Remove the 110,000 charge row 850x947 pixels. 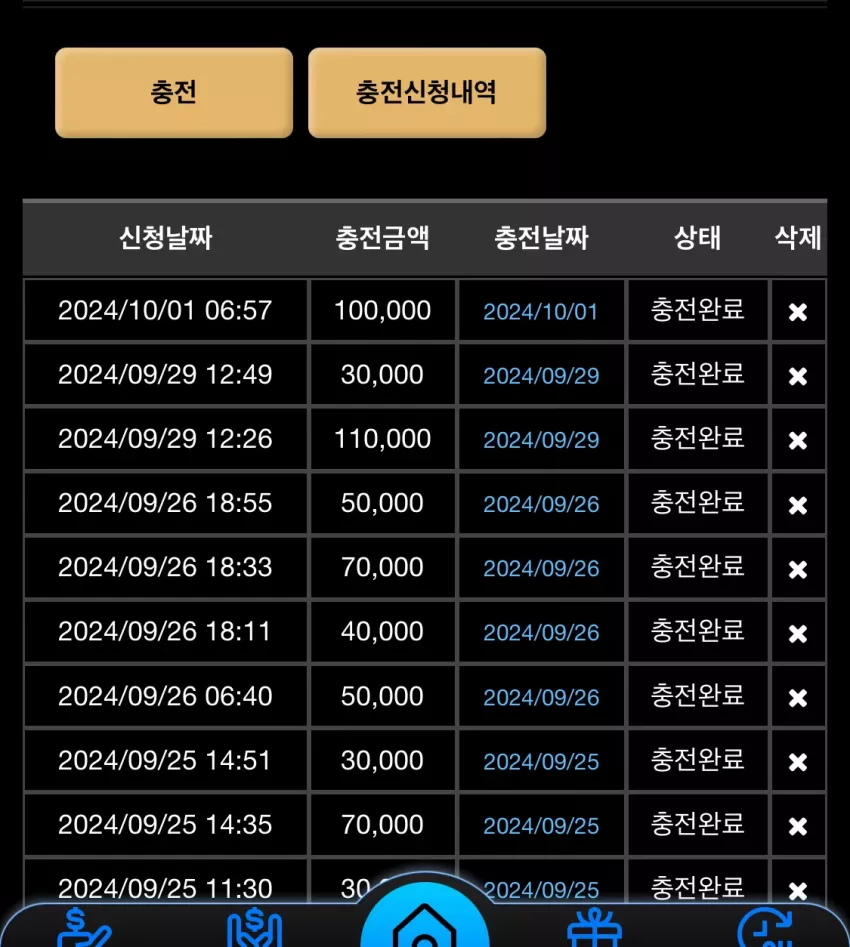[x=797, y=440]
